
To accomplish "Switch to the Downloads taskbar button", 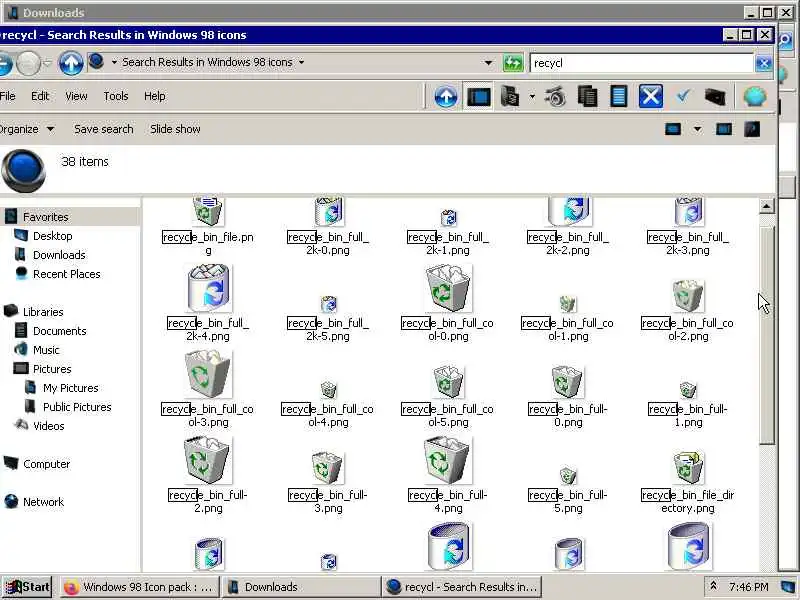I will click(x=301, y=587).
